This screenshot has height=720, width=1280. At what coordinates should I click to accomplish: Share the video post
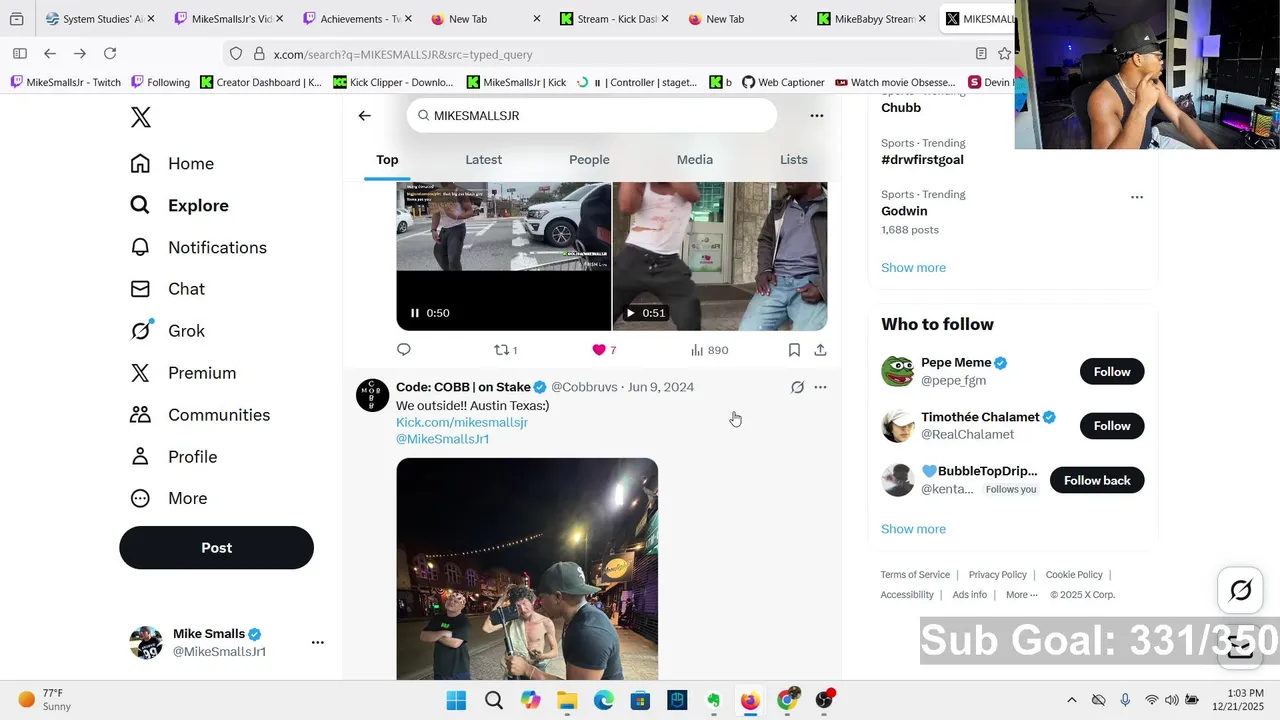[x=820, y=350]
